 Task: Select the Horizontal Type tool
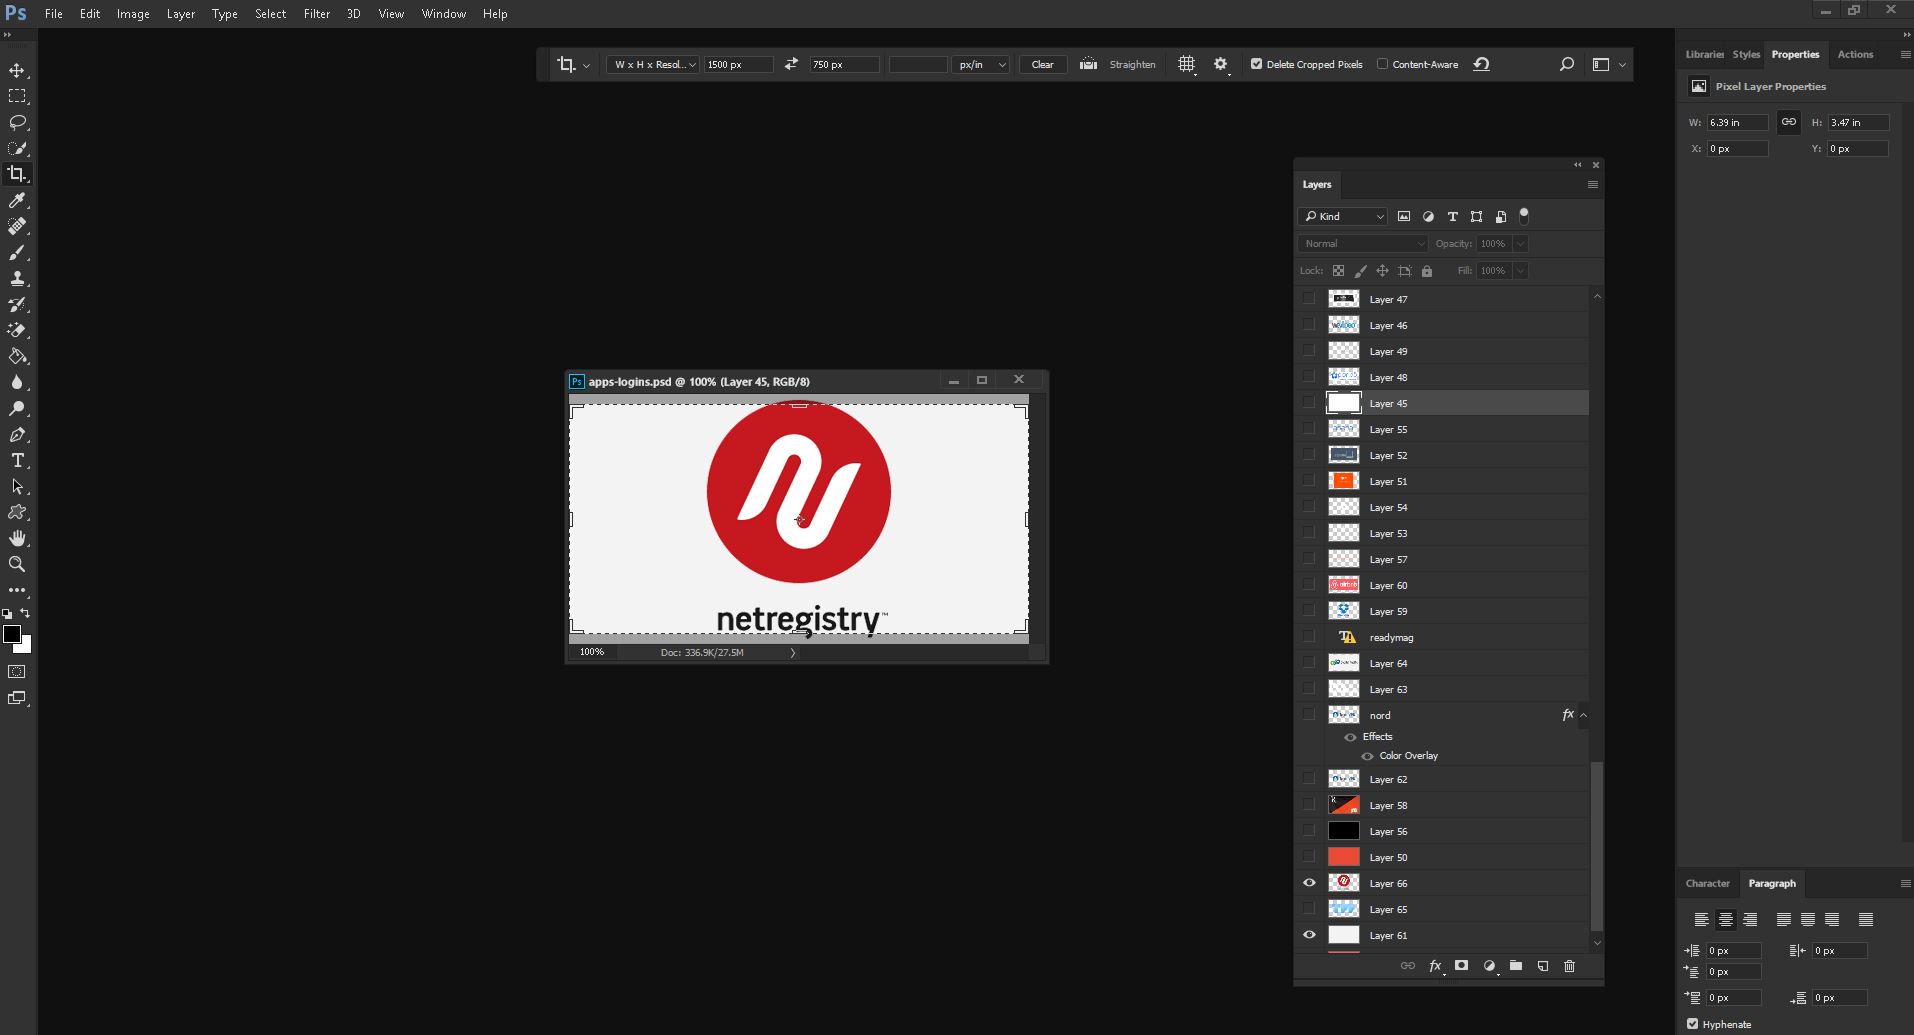coord(17,460)
